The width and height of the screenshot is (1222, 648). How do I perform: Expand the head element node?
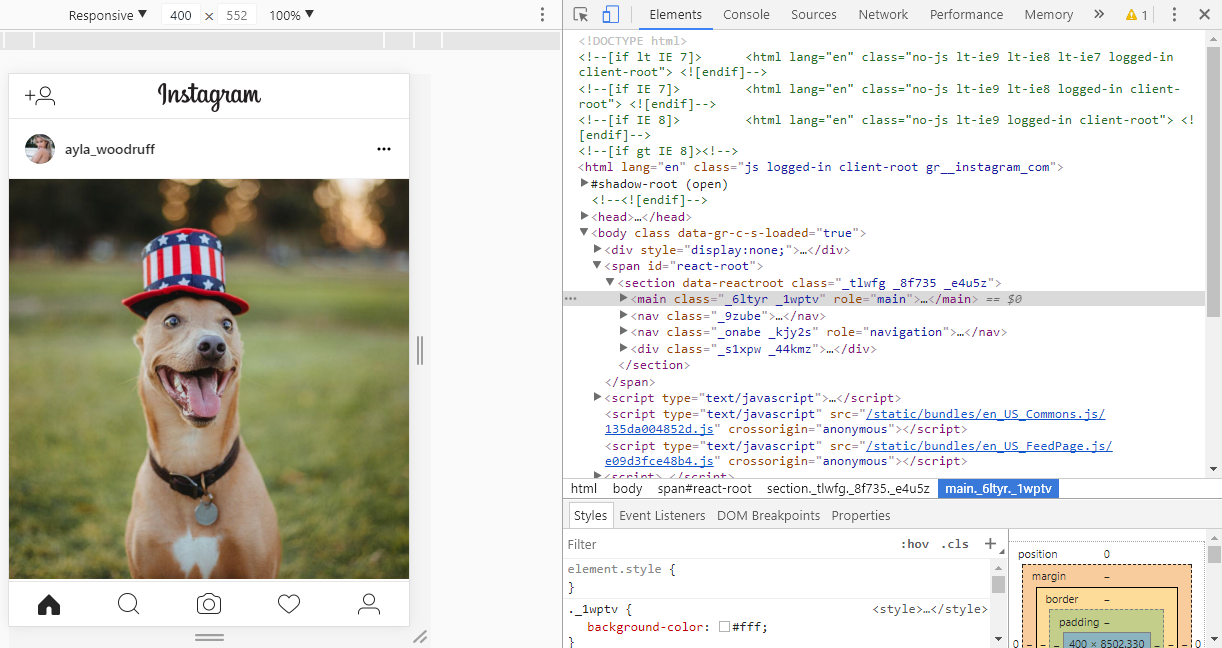click(585, 216)
